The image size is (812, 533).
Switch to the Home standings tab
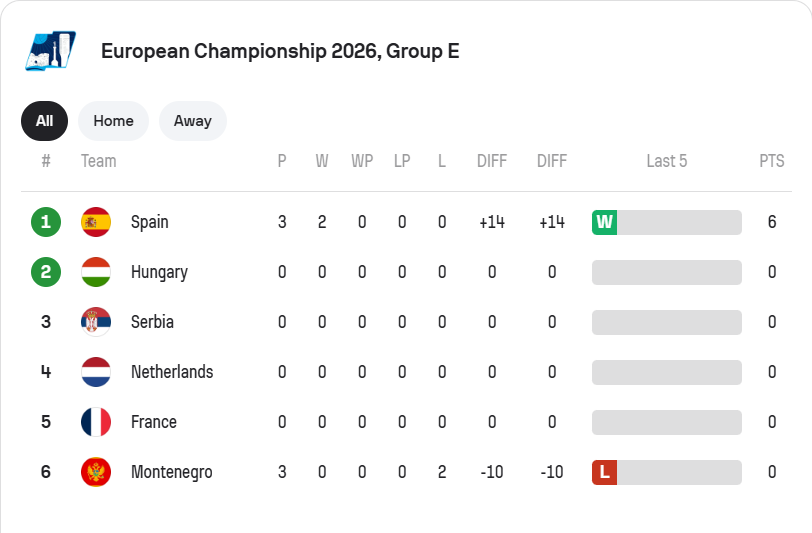point(113,121)
